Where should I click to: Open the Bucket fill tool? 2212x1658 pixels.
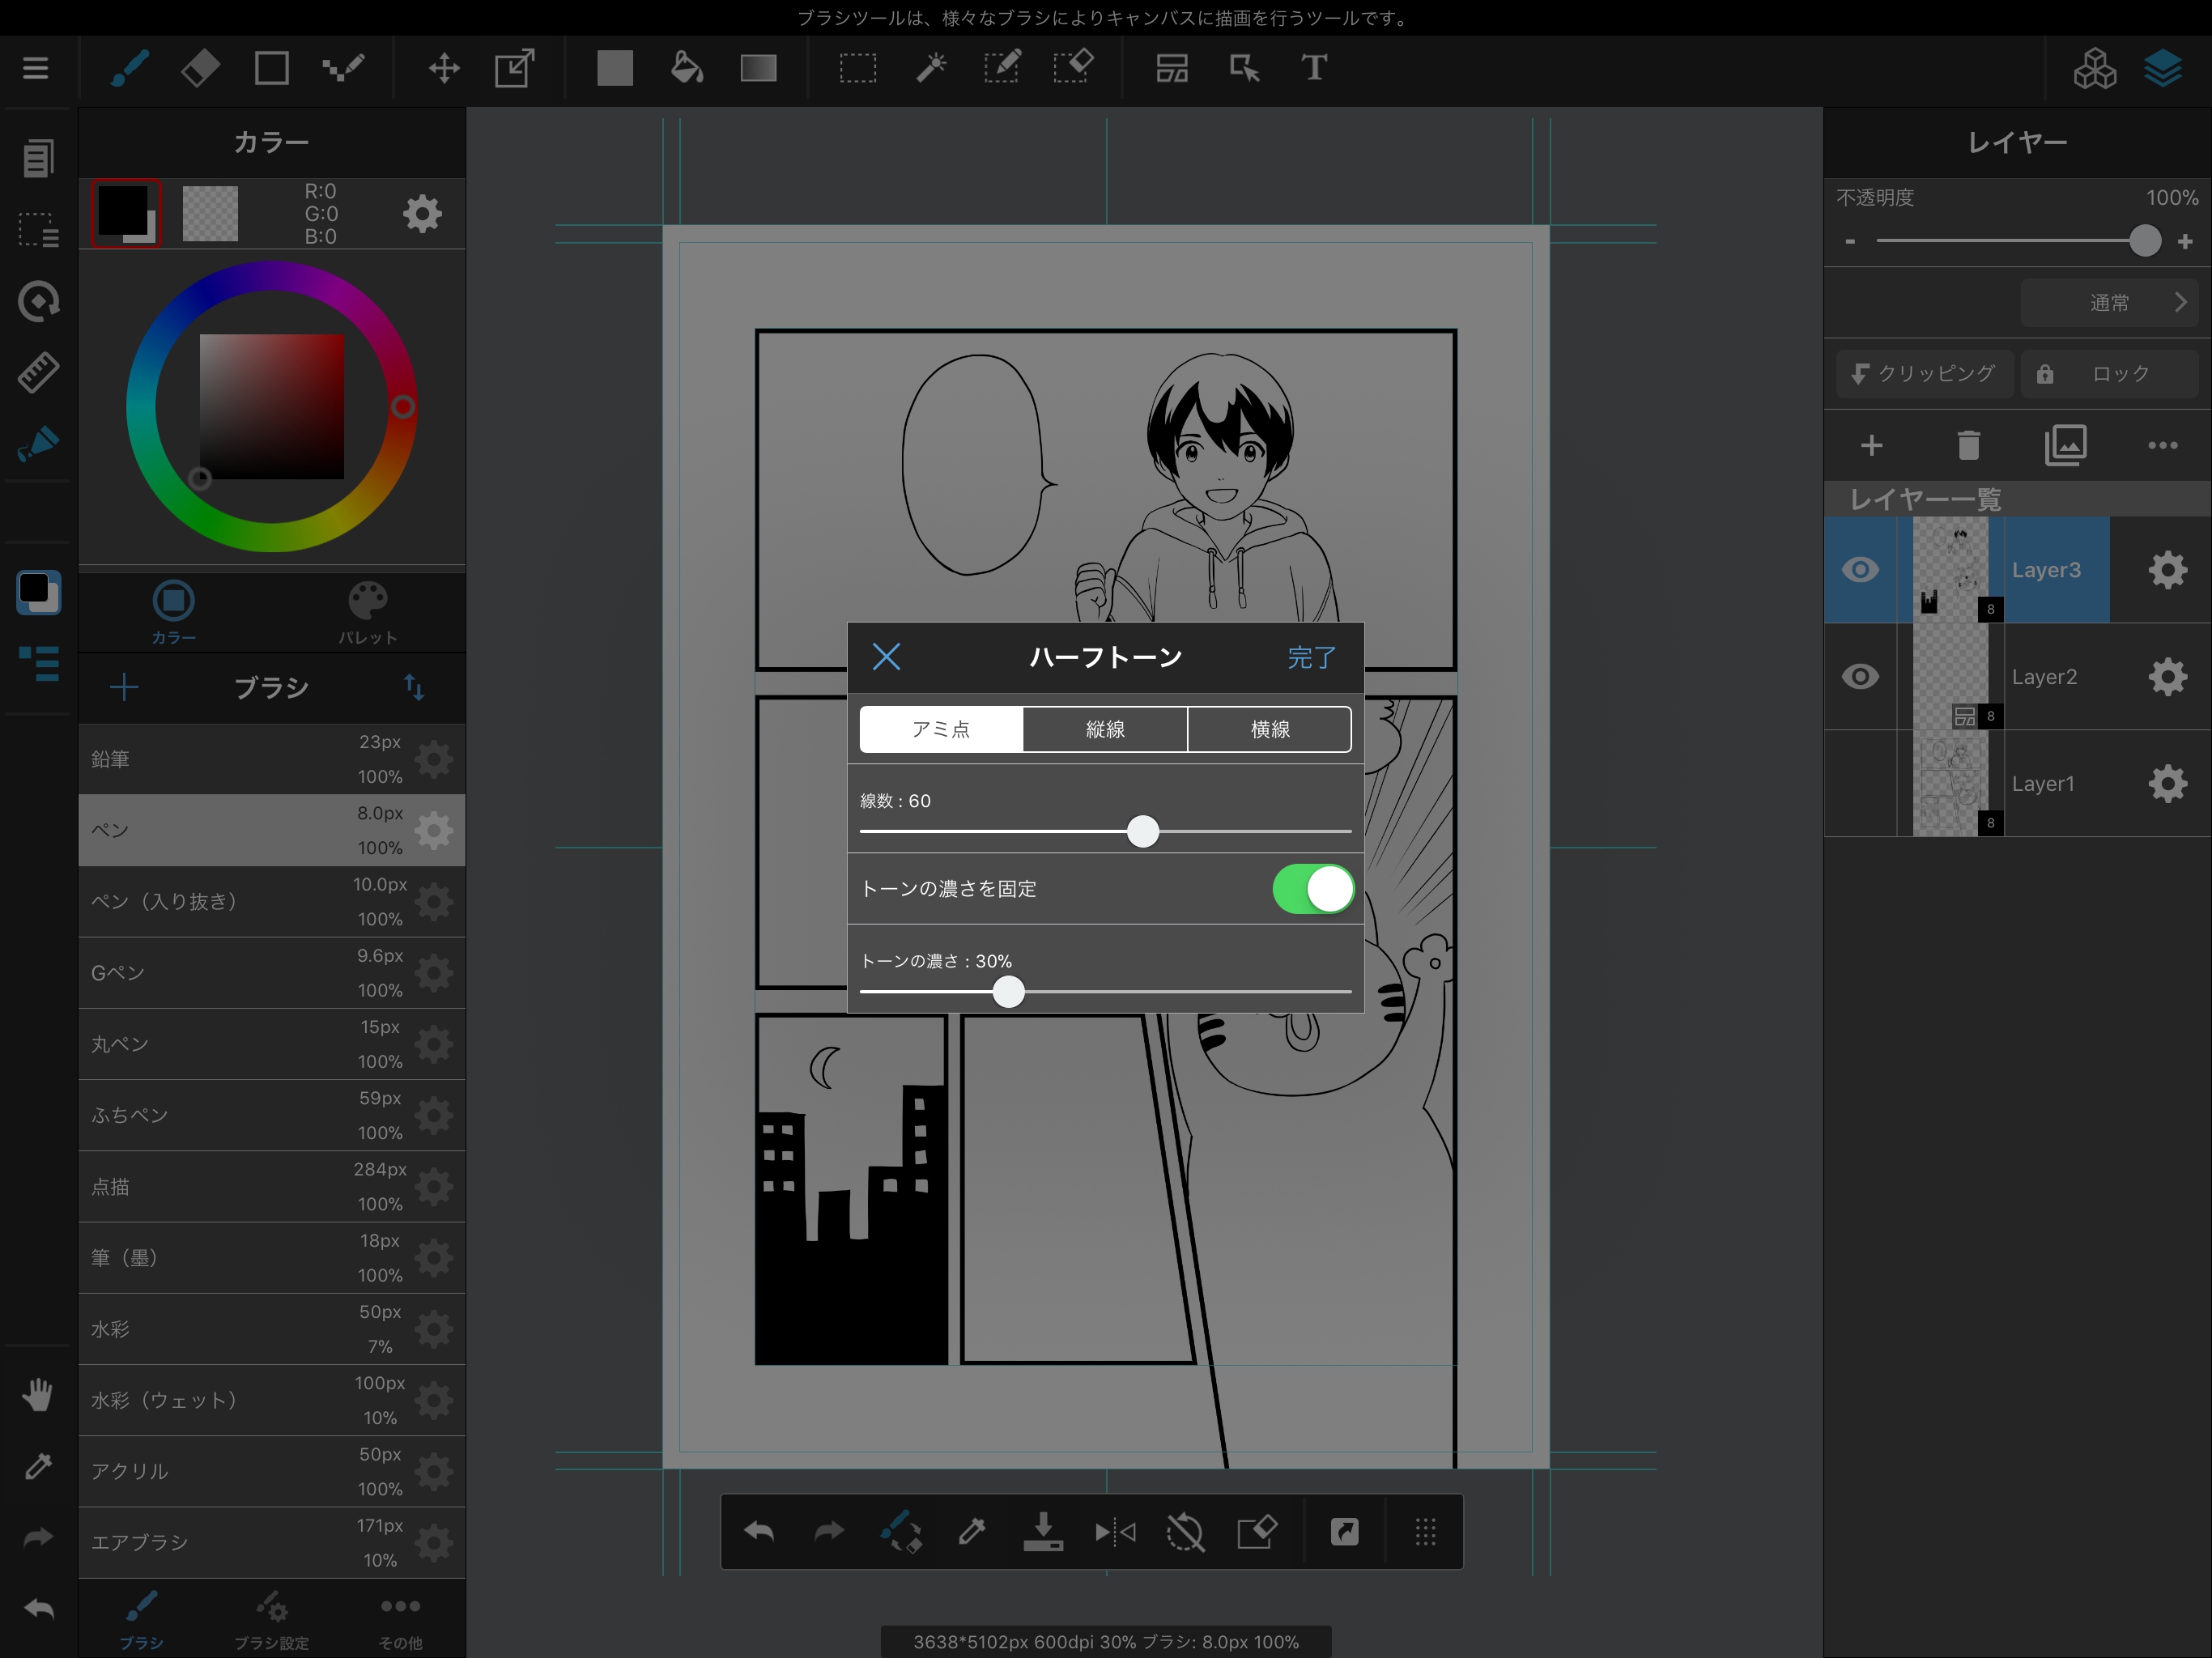686,68
